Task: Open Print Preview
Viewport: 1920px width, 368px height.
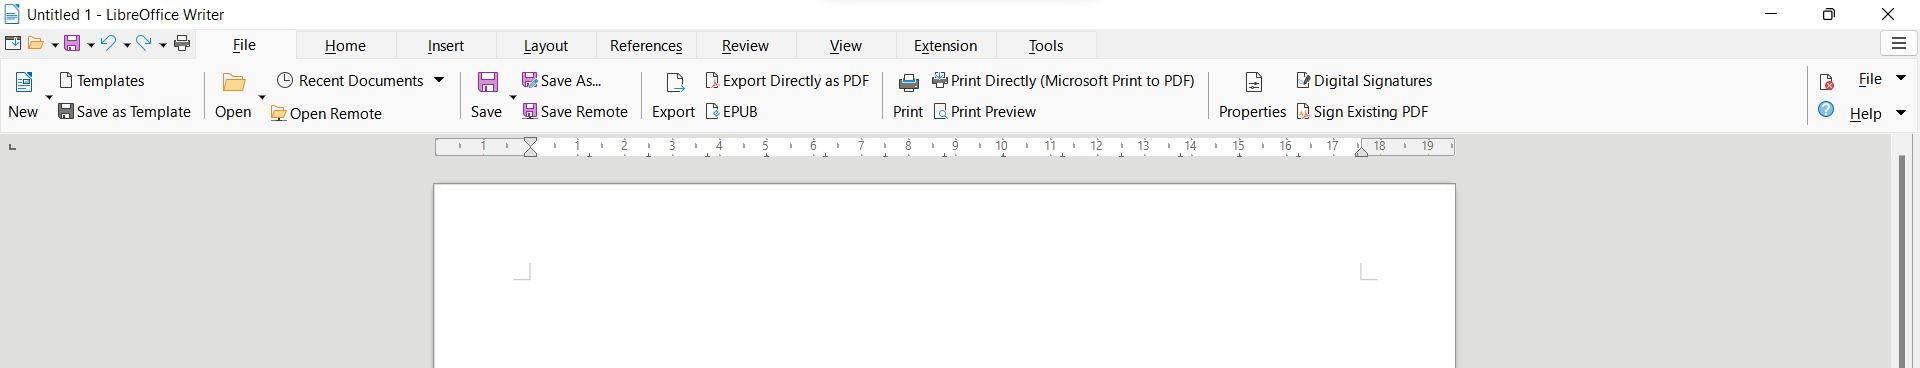Action: [984, 112]
